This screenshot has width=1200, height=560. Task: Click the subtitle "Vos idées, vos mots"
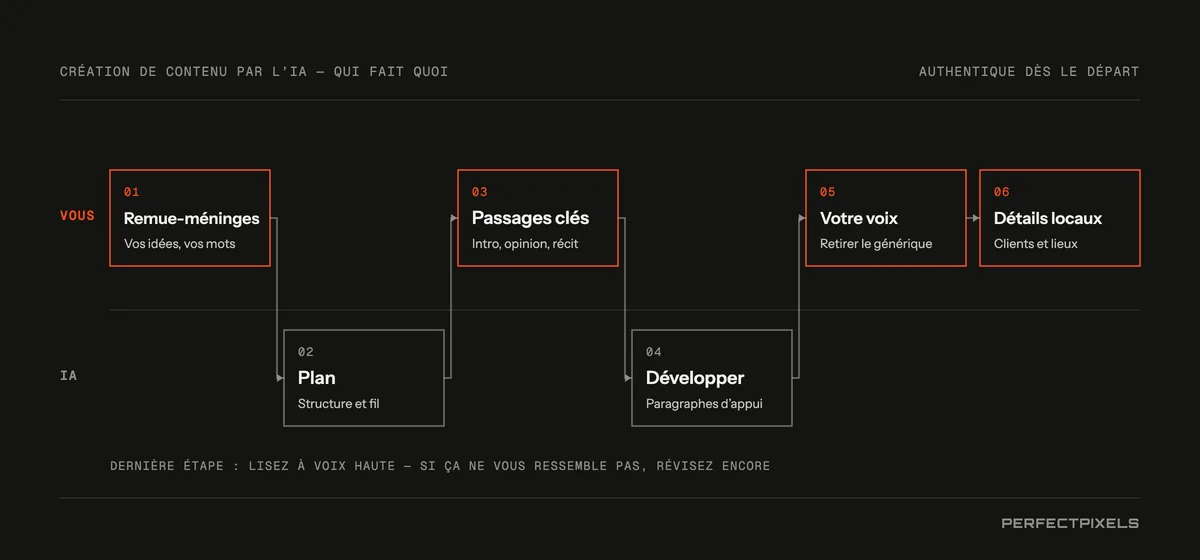(x=180, y=244)
